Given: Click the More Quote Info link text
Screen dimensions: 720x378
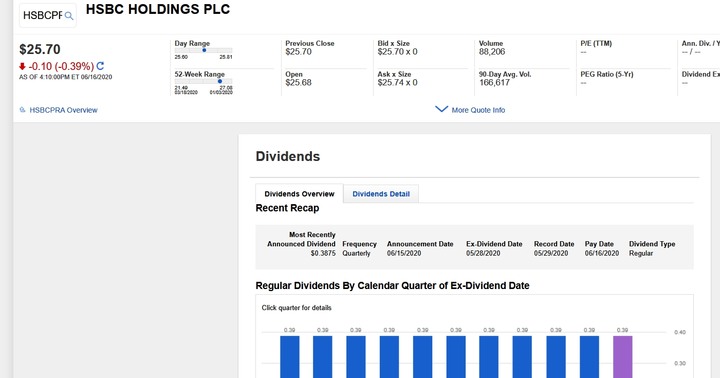Looking at the screenshot, I should (478, 110).
